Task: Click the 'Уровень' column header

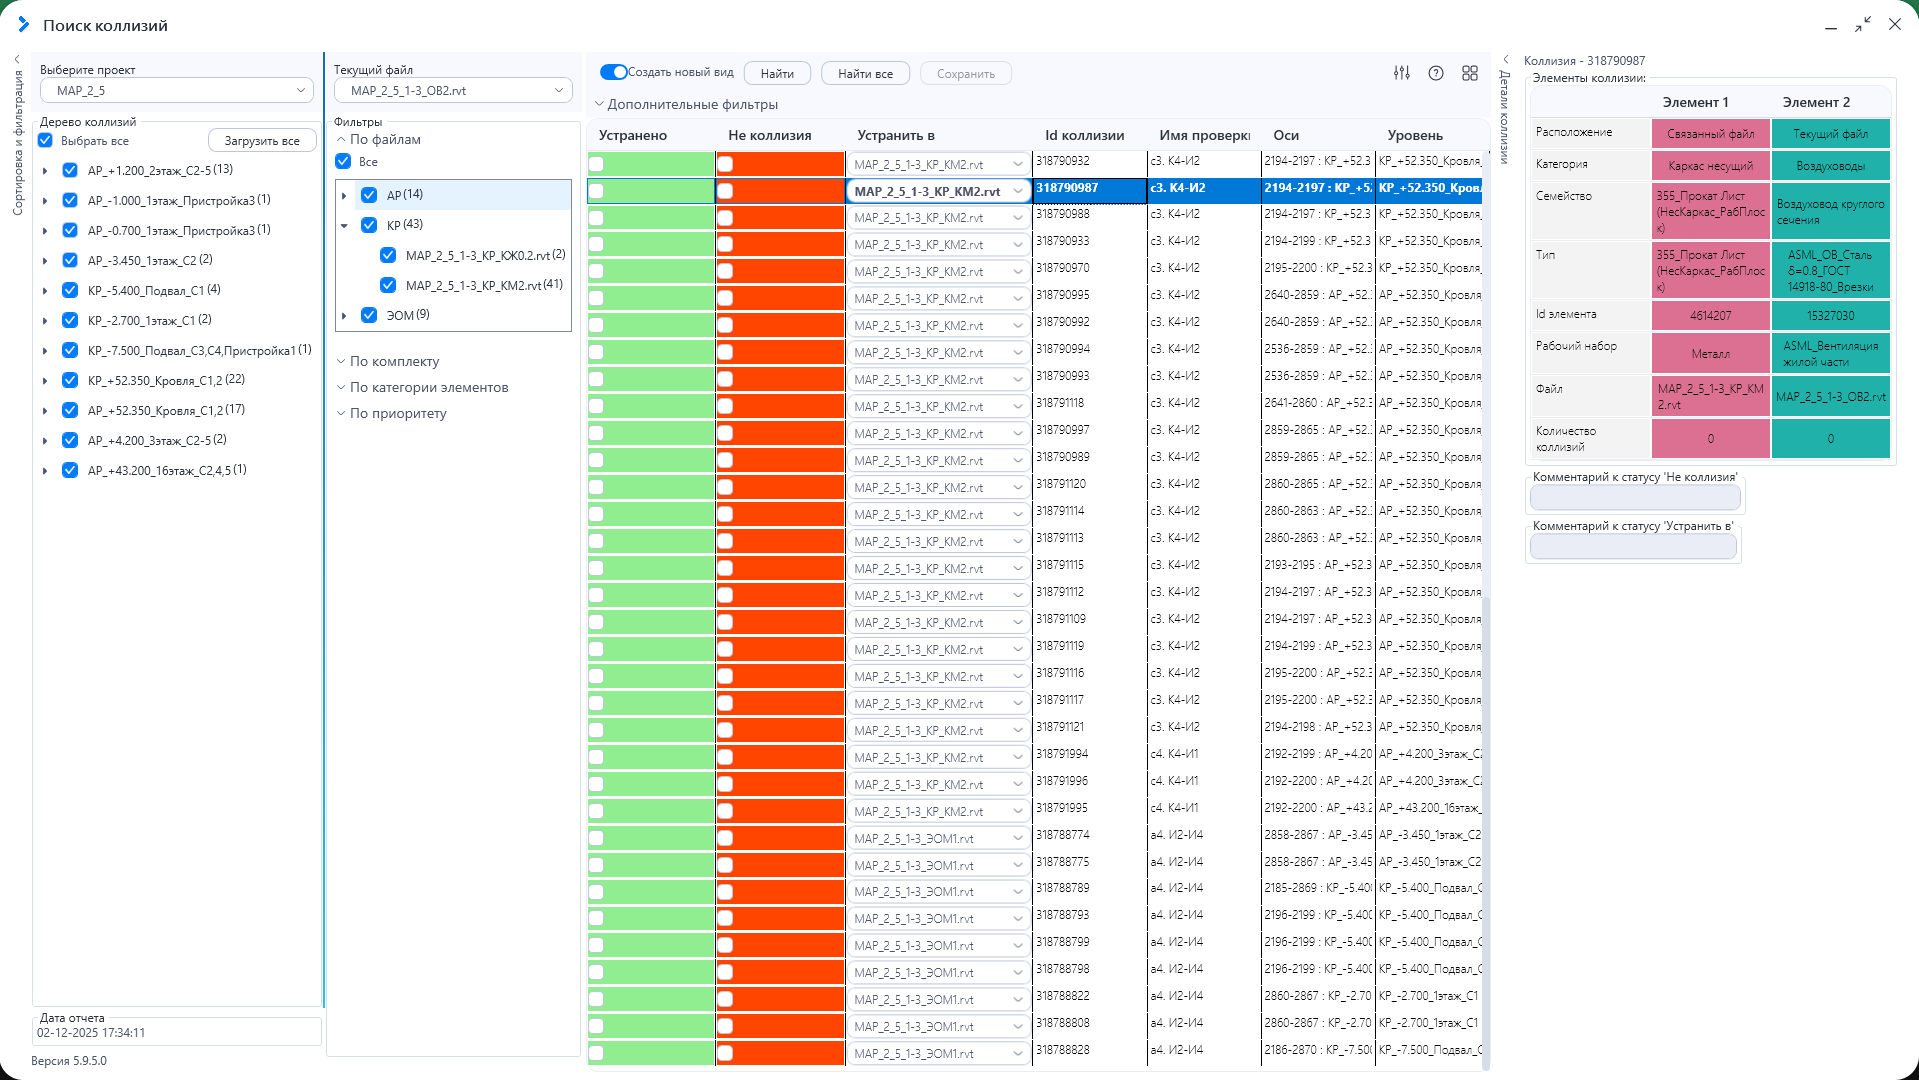Action: coord(1414,135)
